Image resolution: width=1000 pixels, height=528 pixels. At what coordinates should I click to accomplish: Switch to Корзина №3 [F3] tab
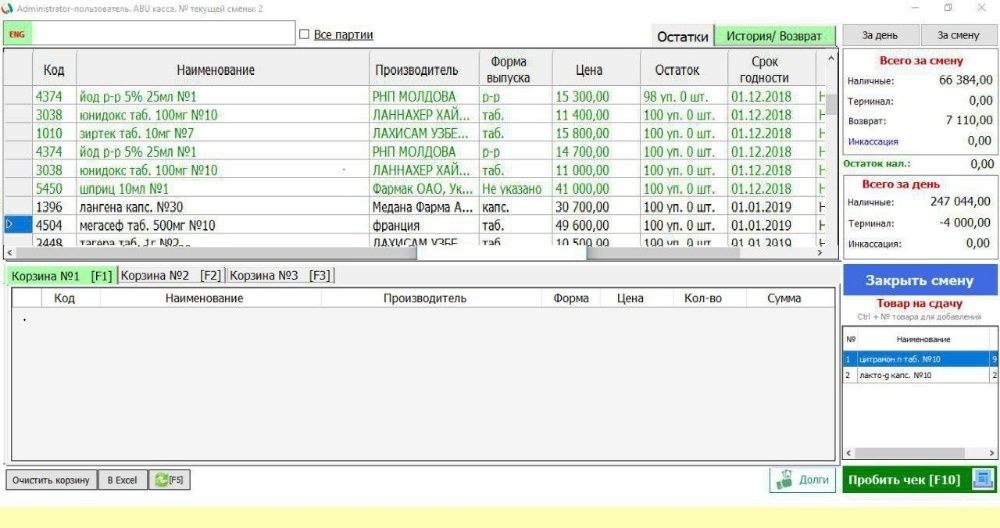(x=280, y=275)
